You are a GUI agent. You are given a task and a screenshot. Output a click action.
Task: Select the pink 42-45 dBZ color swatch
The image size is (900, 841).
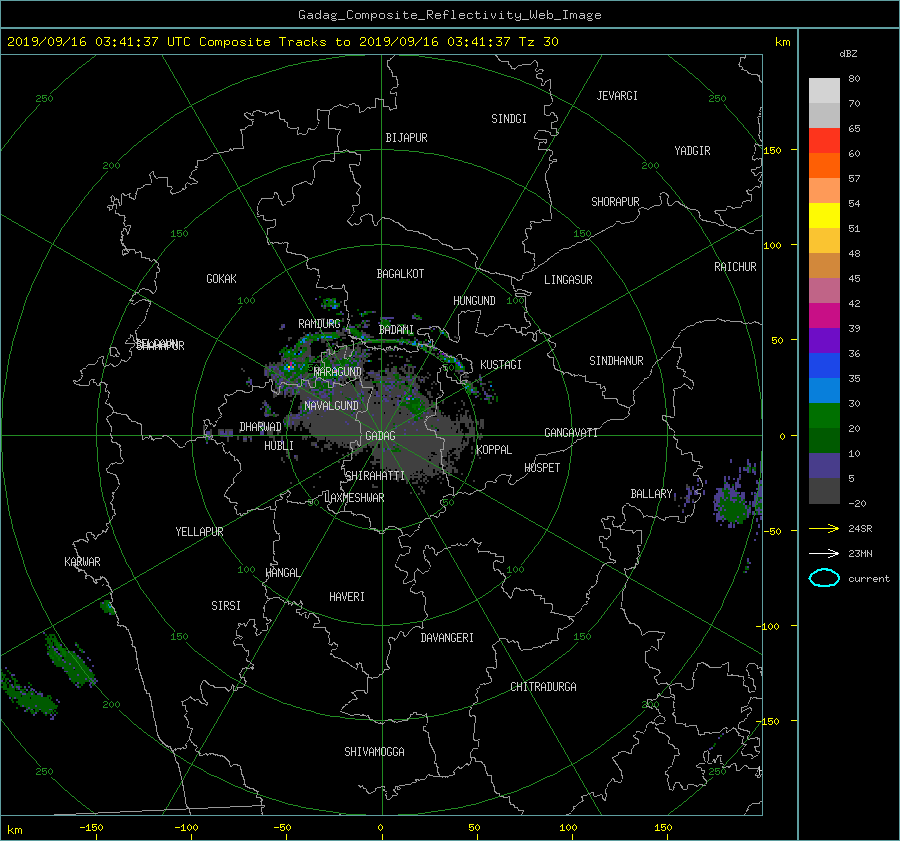[x=824, y=290]
